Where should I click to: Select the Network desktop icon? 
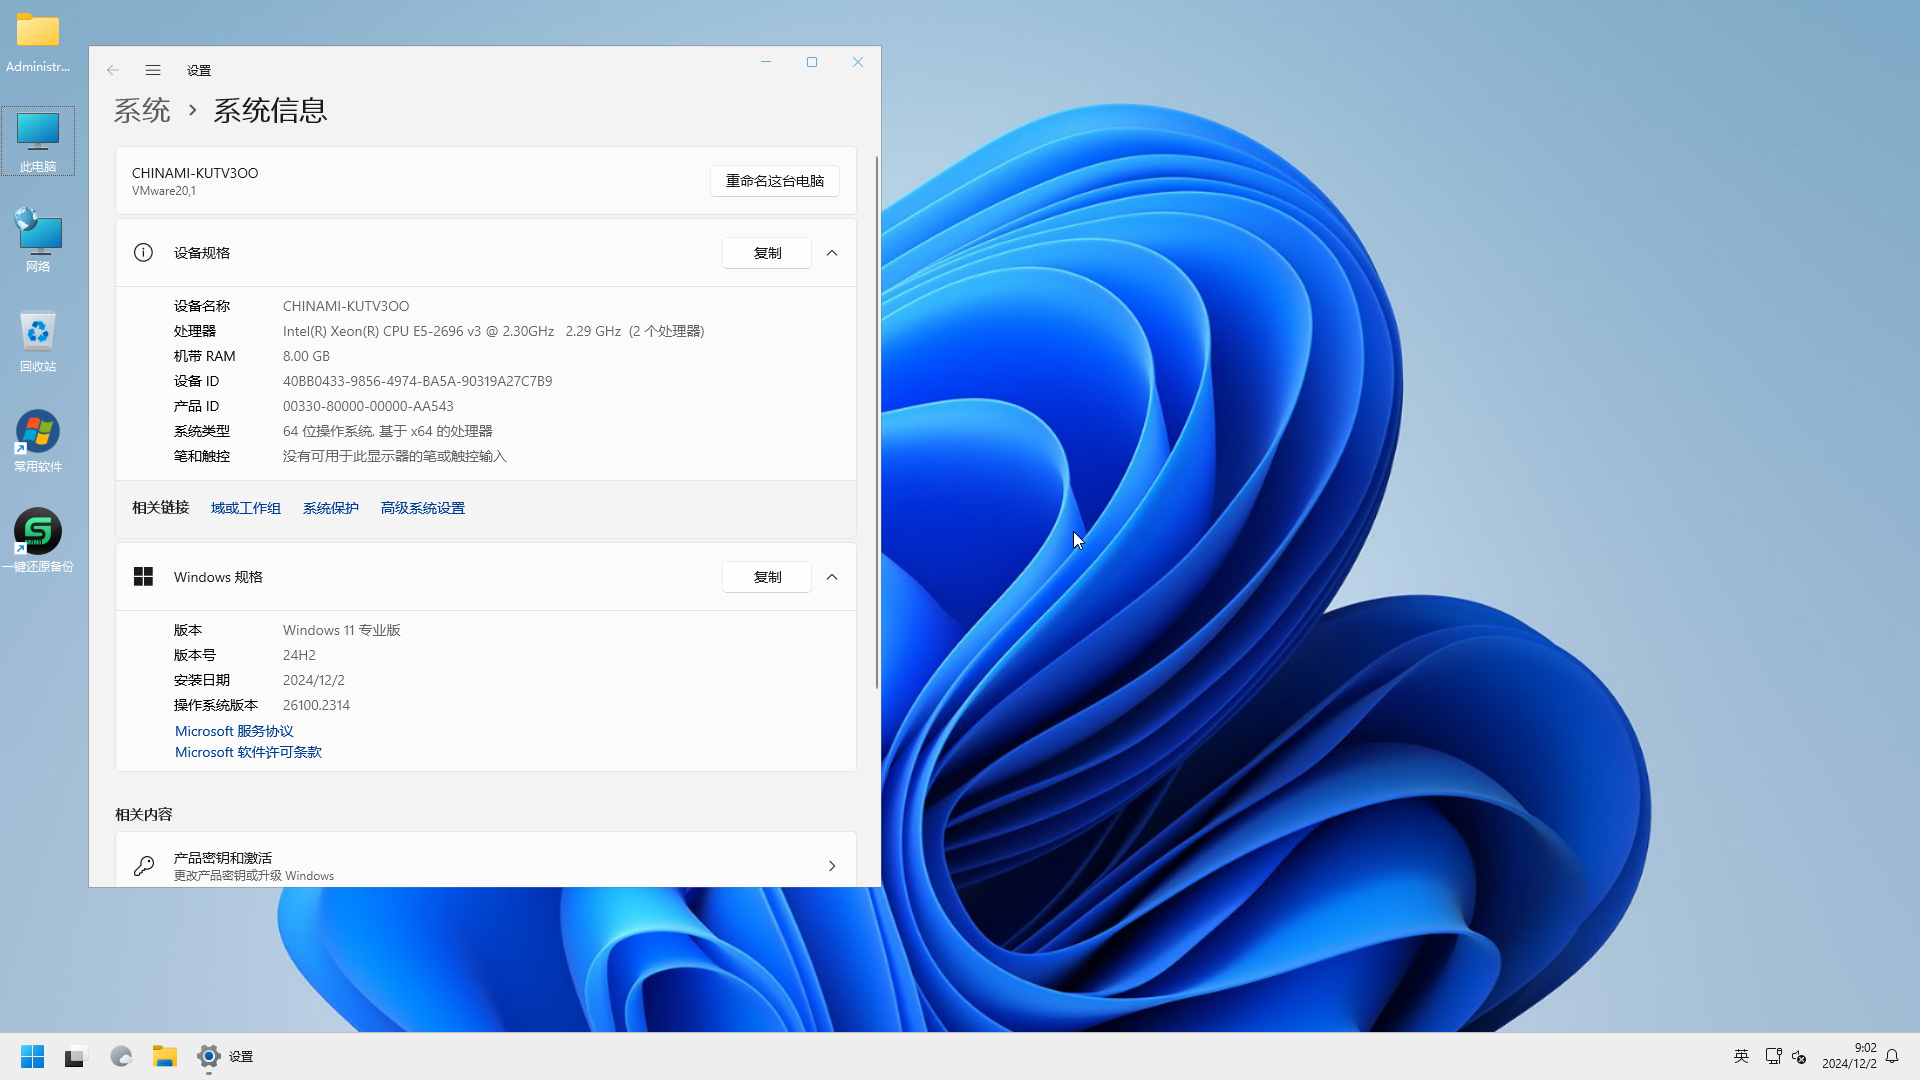(38, 240)
